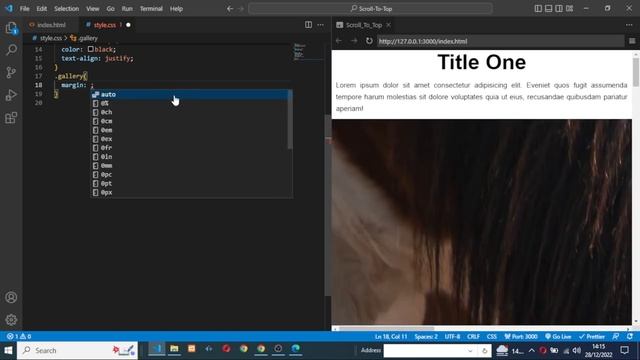This screenshot has height=360, width=640.
Task: Select the Scroll_To_Top preview tab
Action: 364,25
